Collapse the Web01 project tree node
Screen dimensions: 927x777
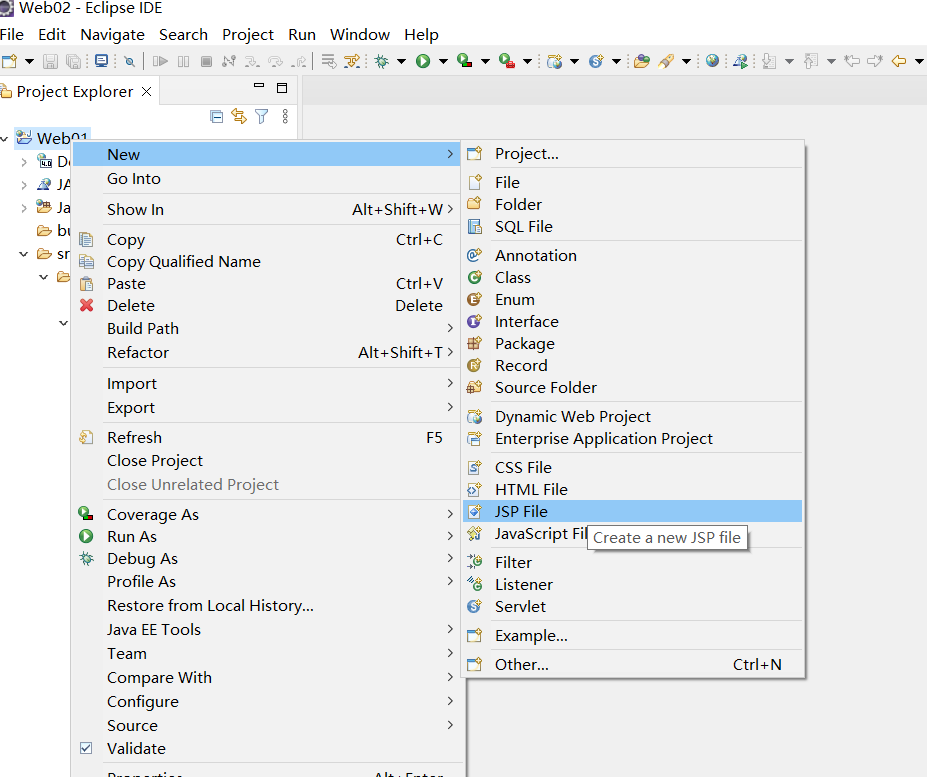point(5,139)
